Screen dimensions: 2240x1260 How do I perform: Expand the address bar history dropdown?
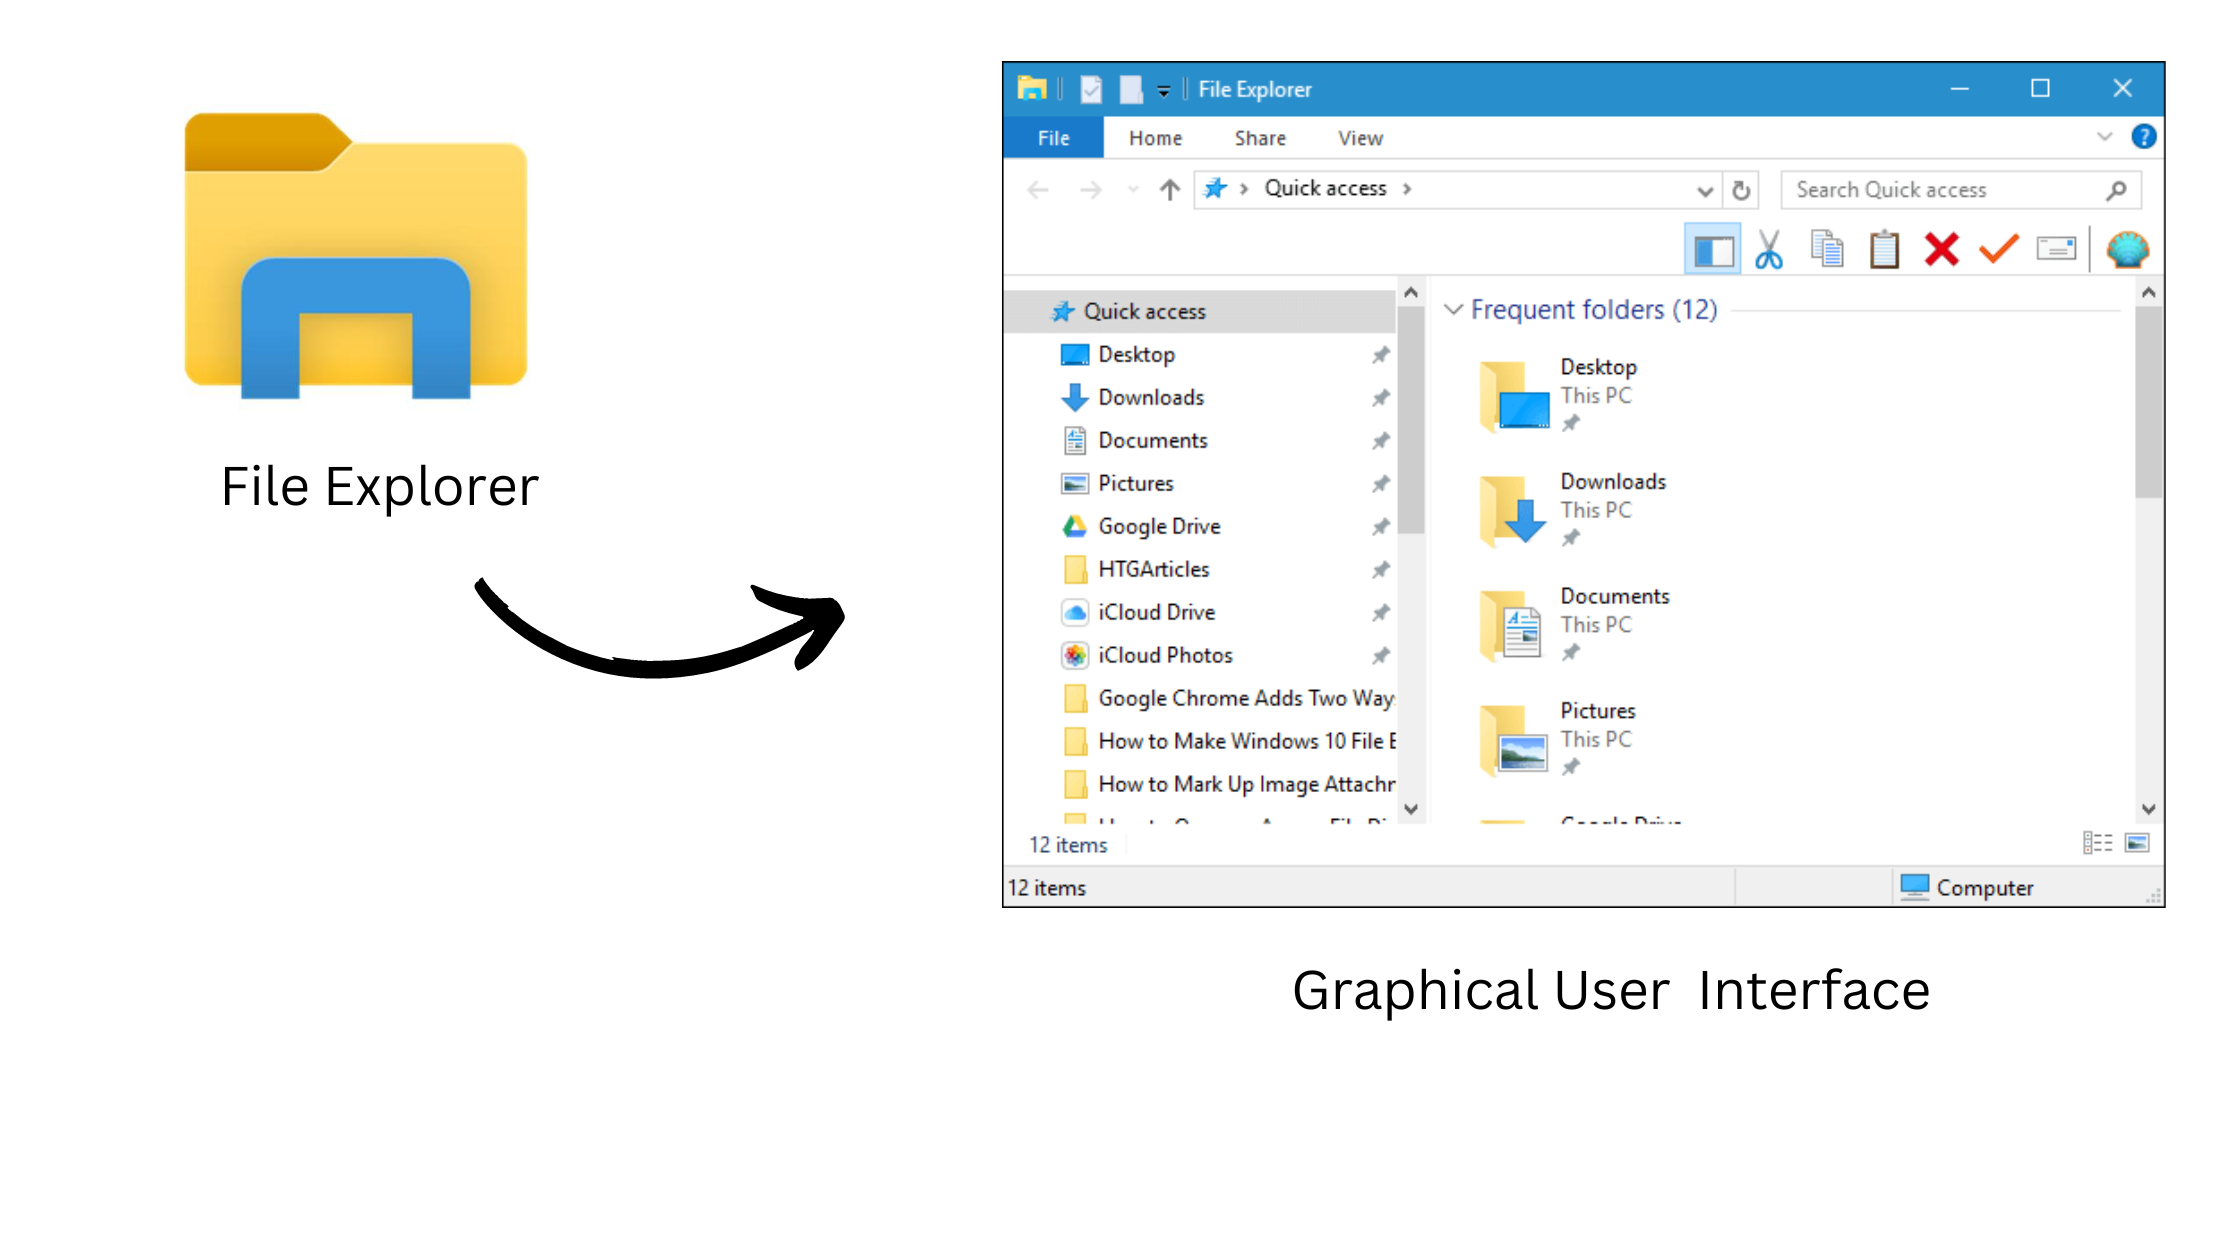coord(1705,190)
